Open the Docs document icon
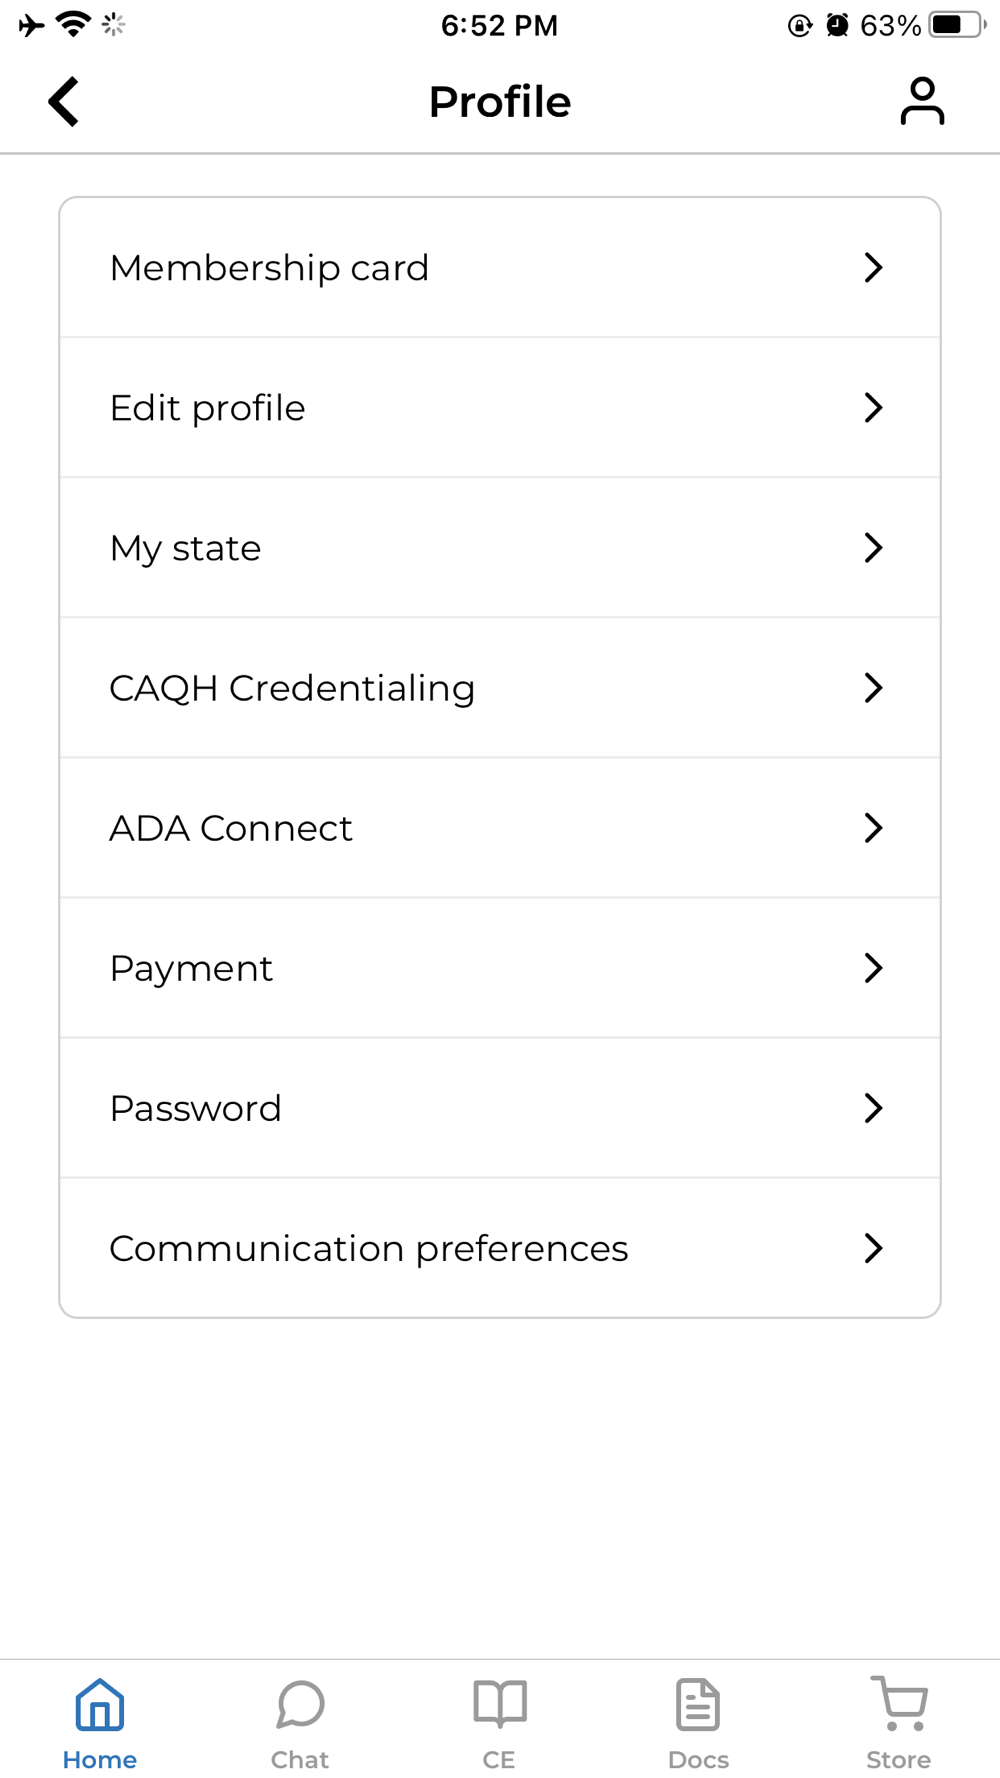This screenshot has width=1000, height=1778. click(x=698, y=1705)
